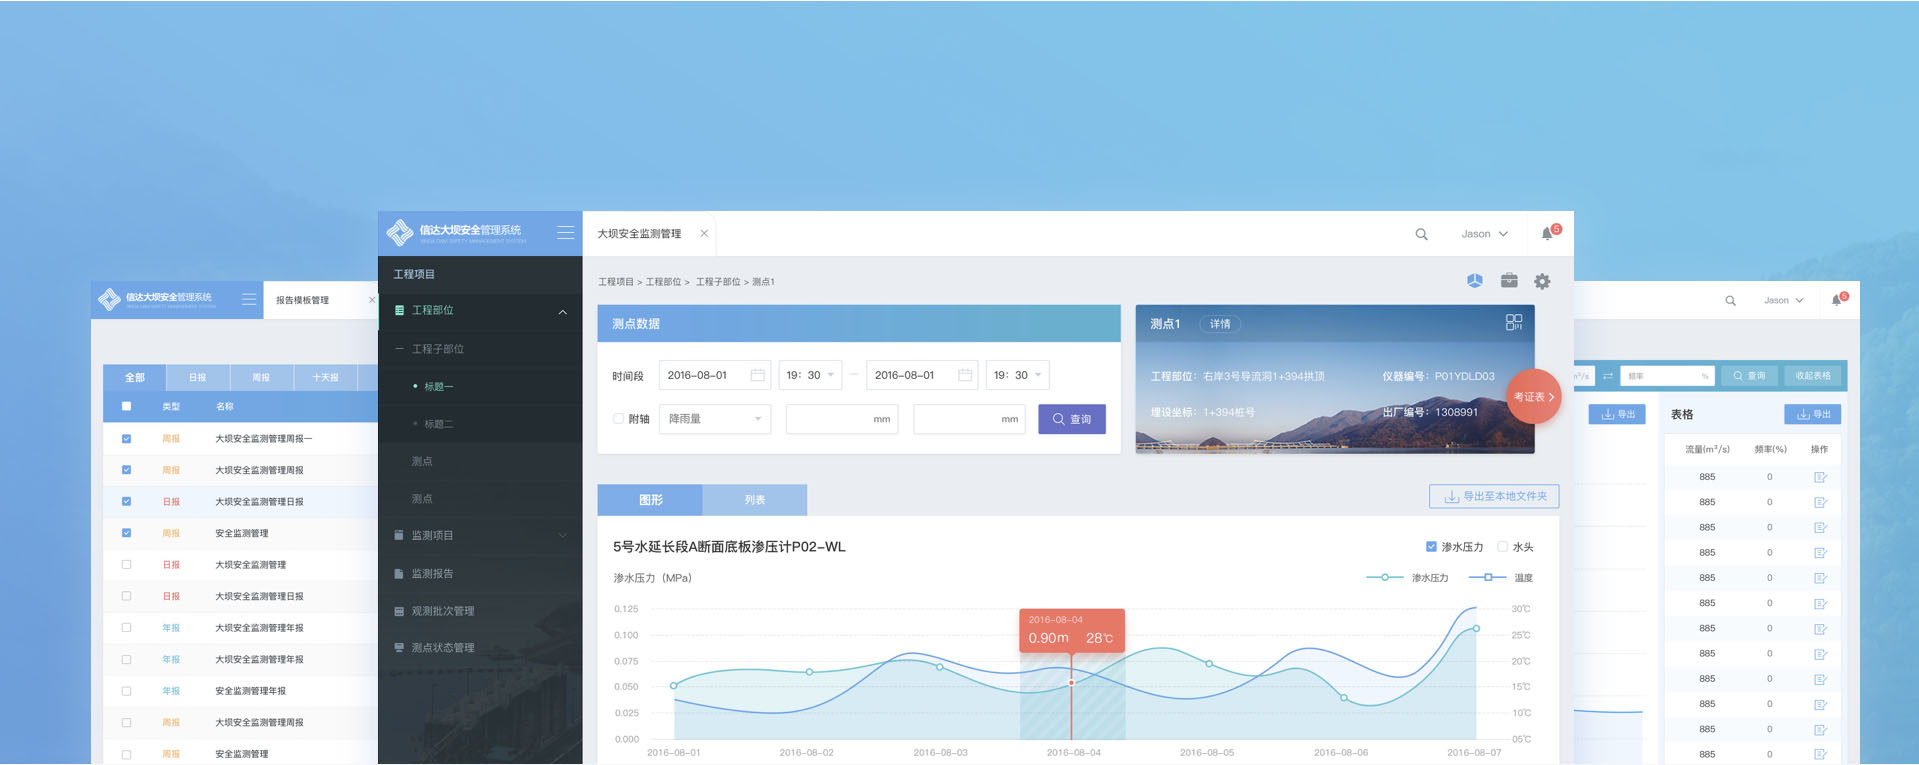Uncheck the 渗水压力 checkbox above the chart
This screenshot has width=1919, height=765.
[x=1431, y=546]
